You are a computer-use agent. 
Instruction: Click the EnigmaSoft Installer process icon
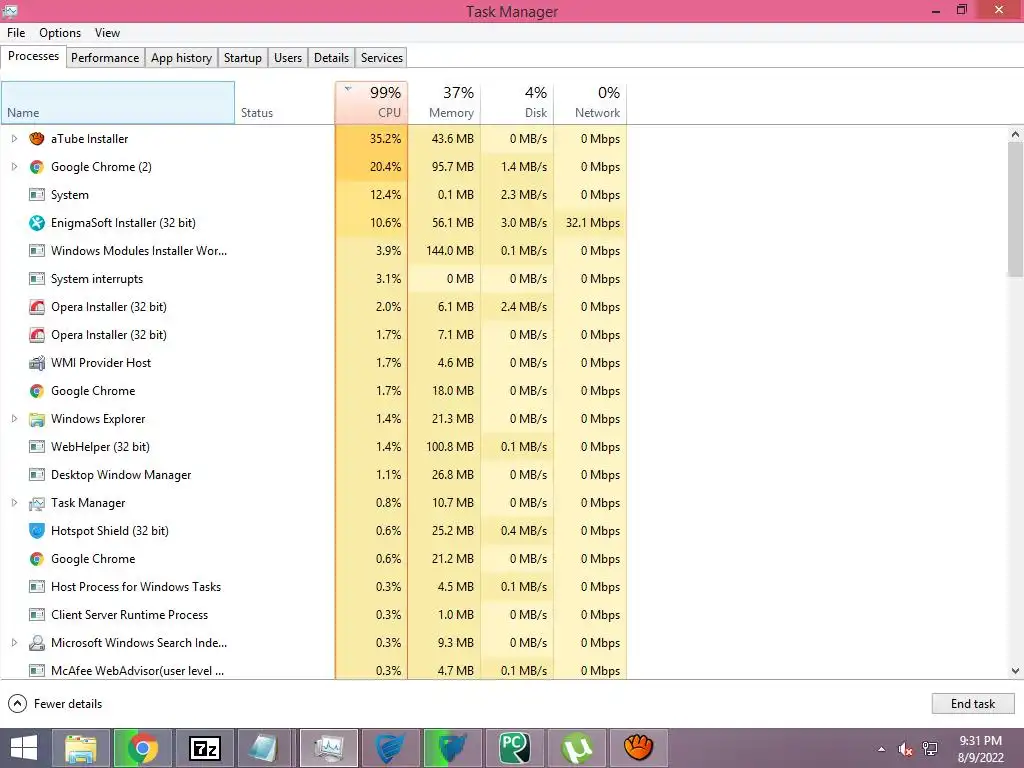37,223
